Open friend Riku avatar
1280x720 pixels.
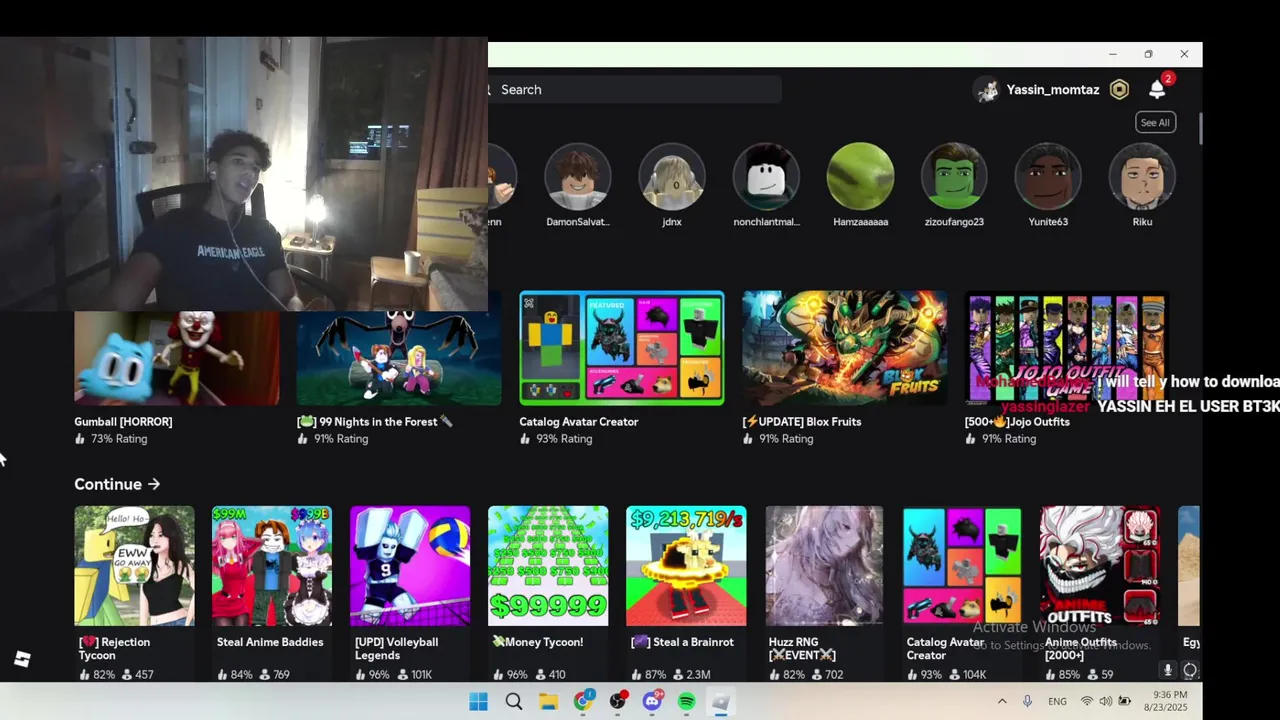click(x=1142, y=176)
